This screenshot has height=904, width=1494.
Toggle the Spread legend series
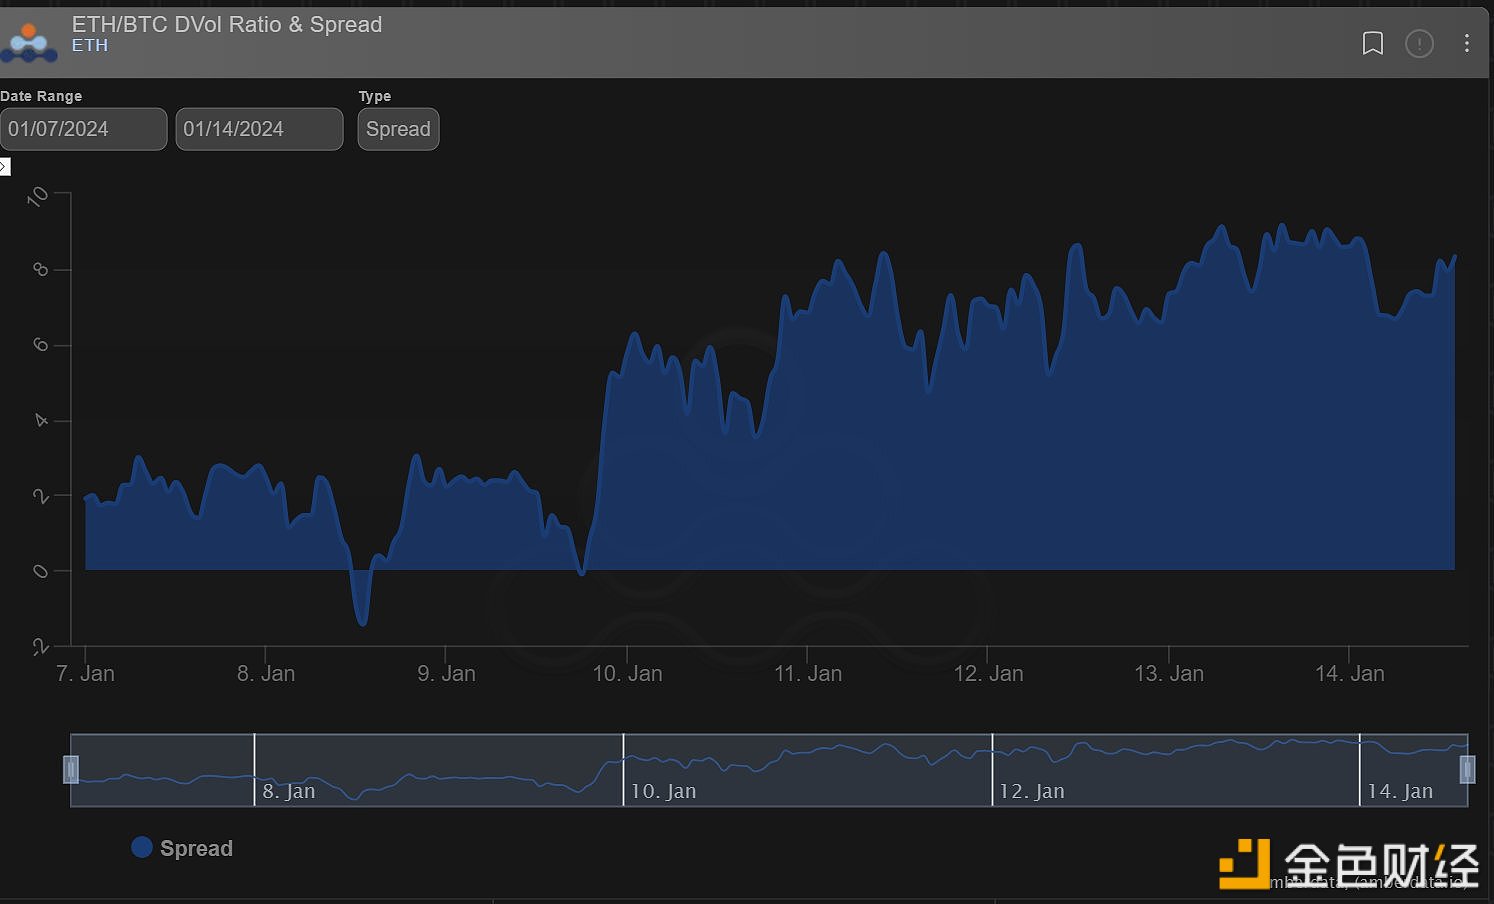click(x=182, y=848)
